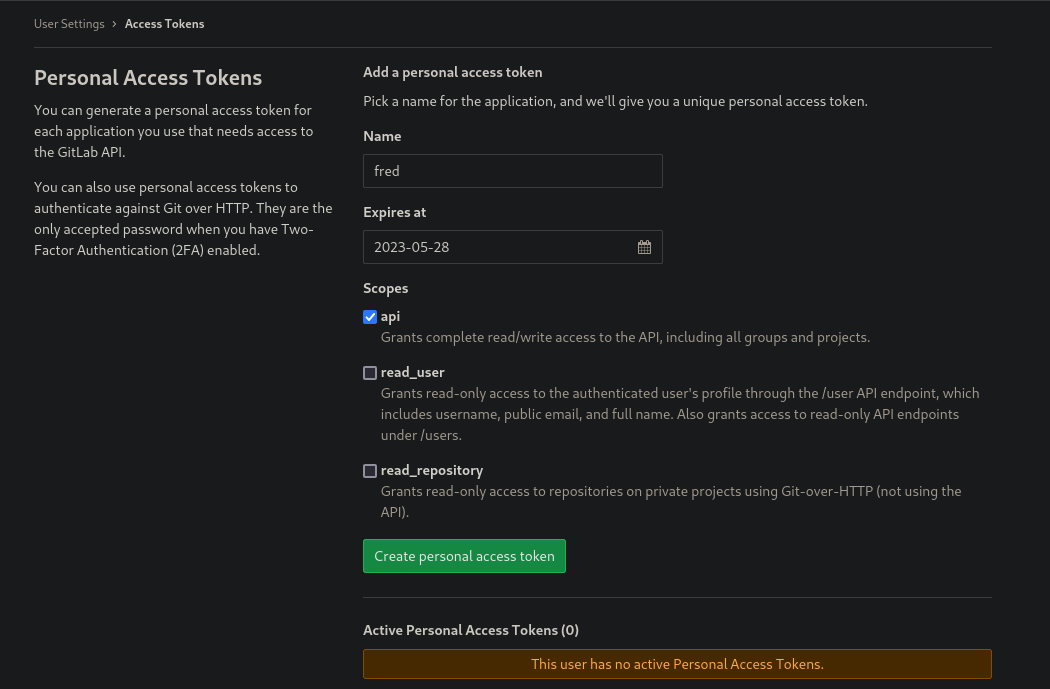This screenshot has width=1050, height=689.
Task: Click the Add a personal access token heading
Action: (453, 72)
